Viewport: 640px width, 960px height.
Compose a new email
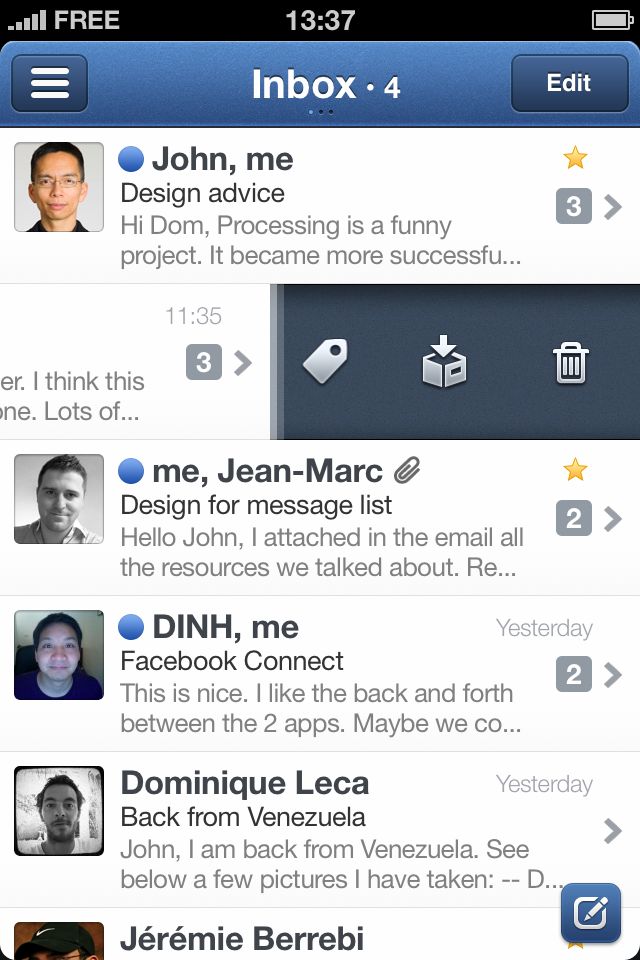590,913
